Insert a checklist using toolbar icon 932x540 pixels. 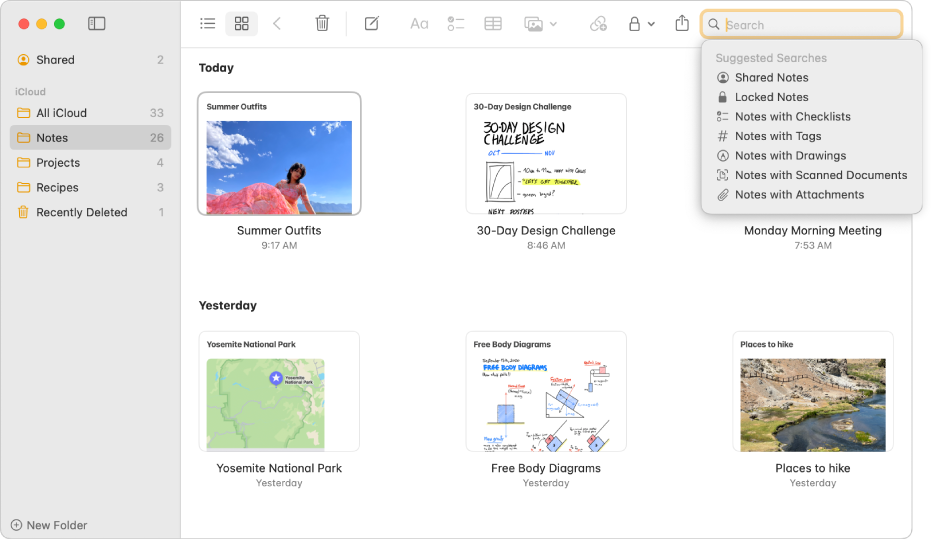pyautogui.click(x=456, y=24)
